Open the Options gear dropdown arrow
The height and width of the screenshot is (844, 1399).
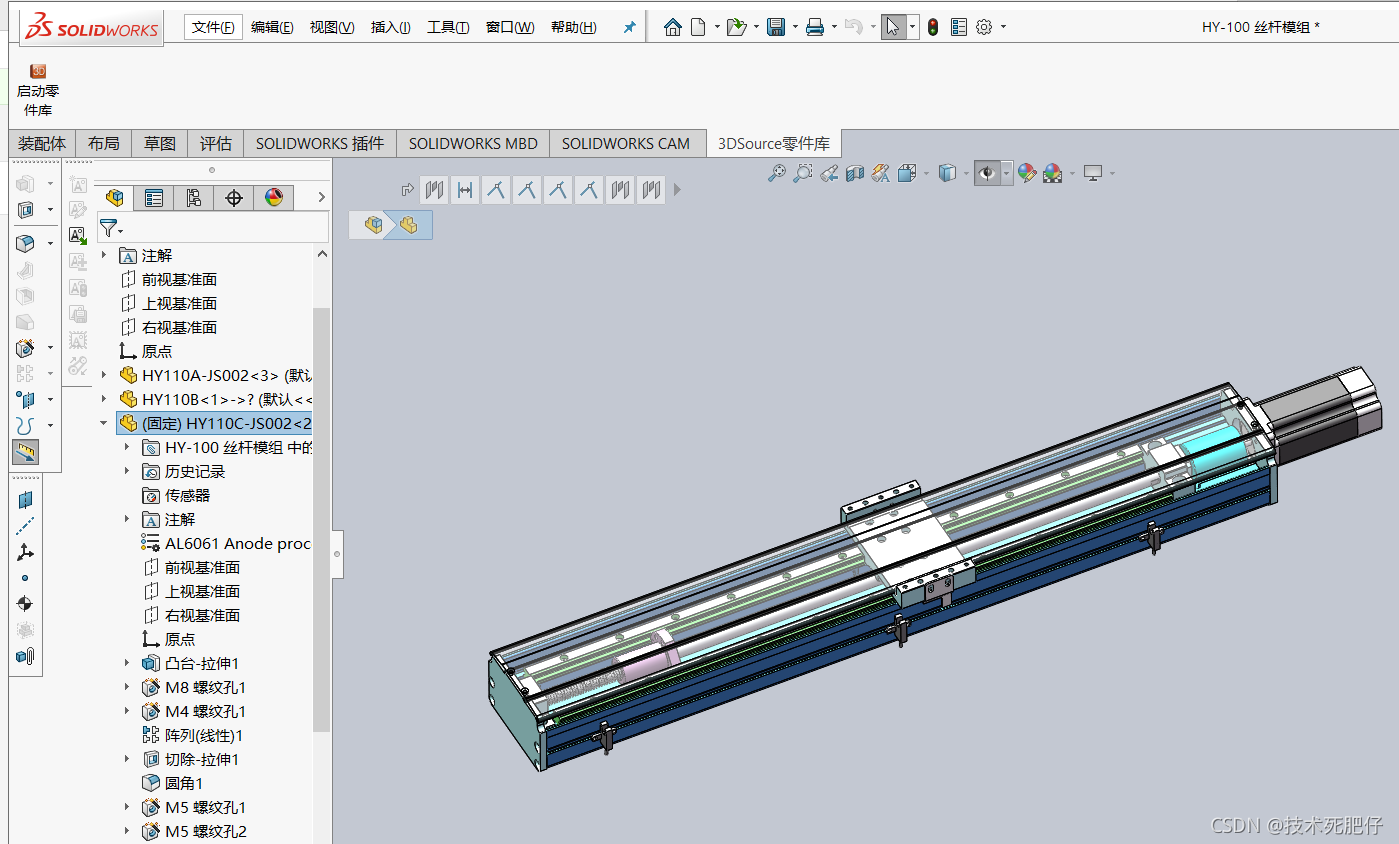coord(1003,27)
